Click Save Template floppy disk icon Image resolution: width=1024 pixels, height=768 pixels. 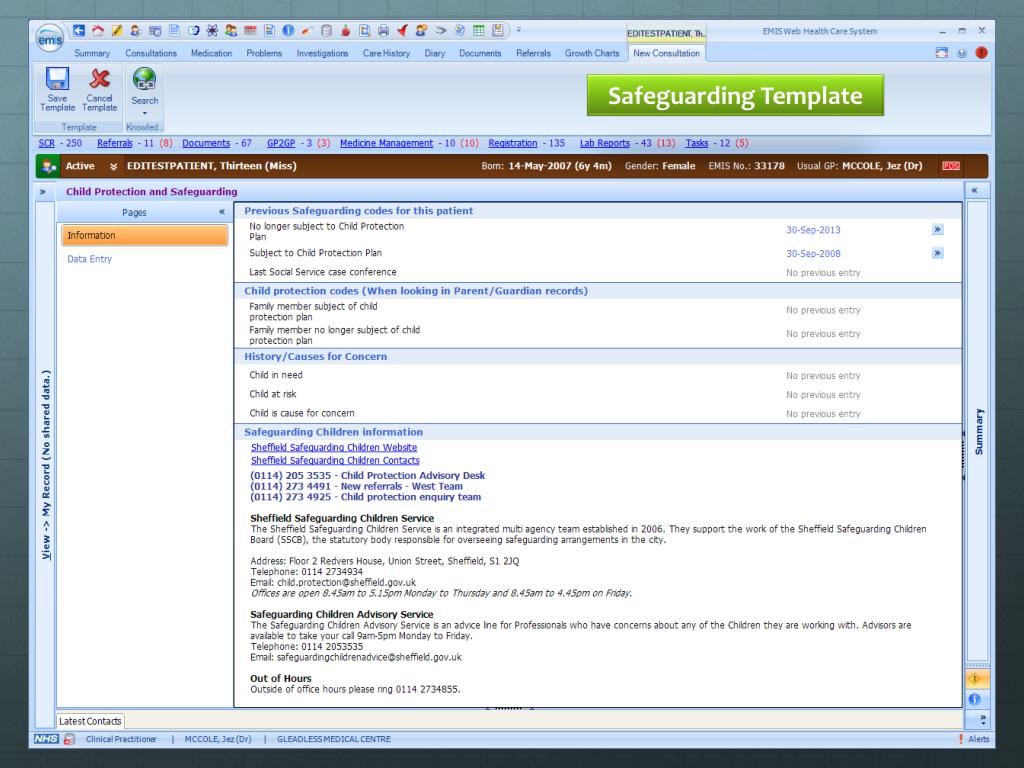tap(57, 79)
